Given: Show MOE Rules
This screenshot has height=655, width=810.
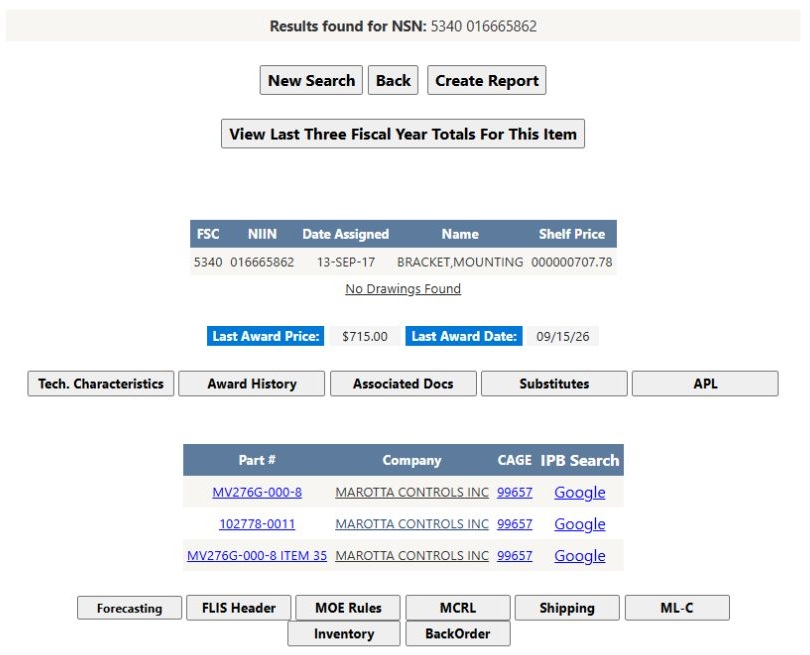Looking at the screenshot, I should coord(348,608).
